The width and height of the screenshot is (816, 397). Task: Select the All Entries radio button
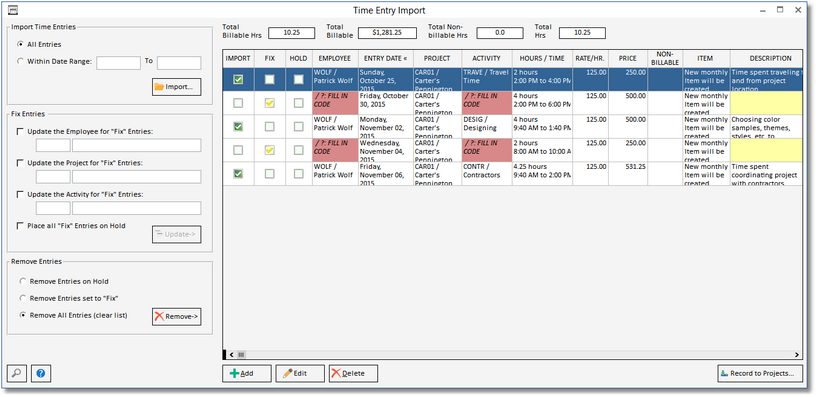pos(20,44)
